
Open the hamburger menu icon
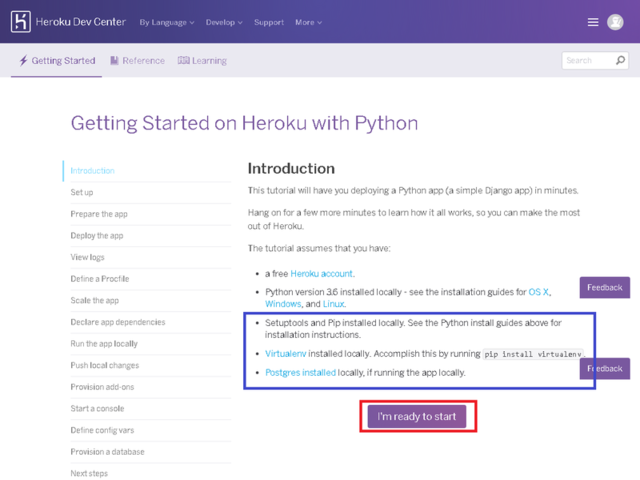pos(593,22)
